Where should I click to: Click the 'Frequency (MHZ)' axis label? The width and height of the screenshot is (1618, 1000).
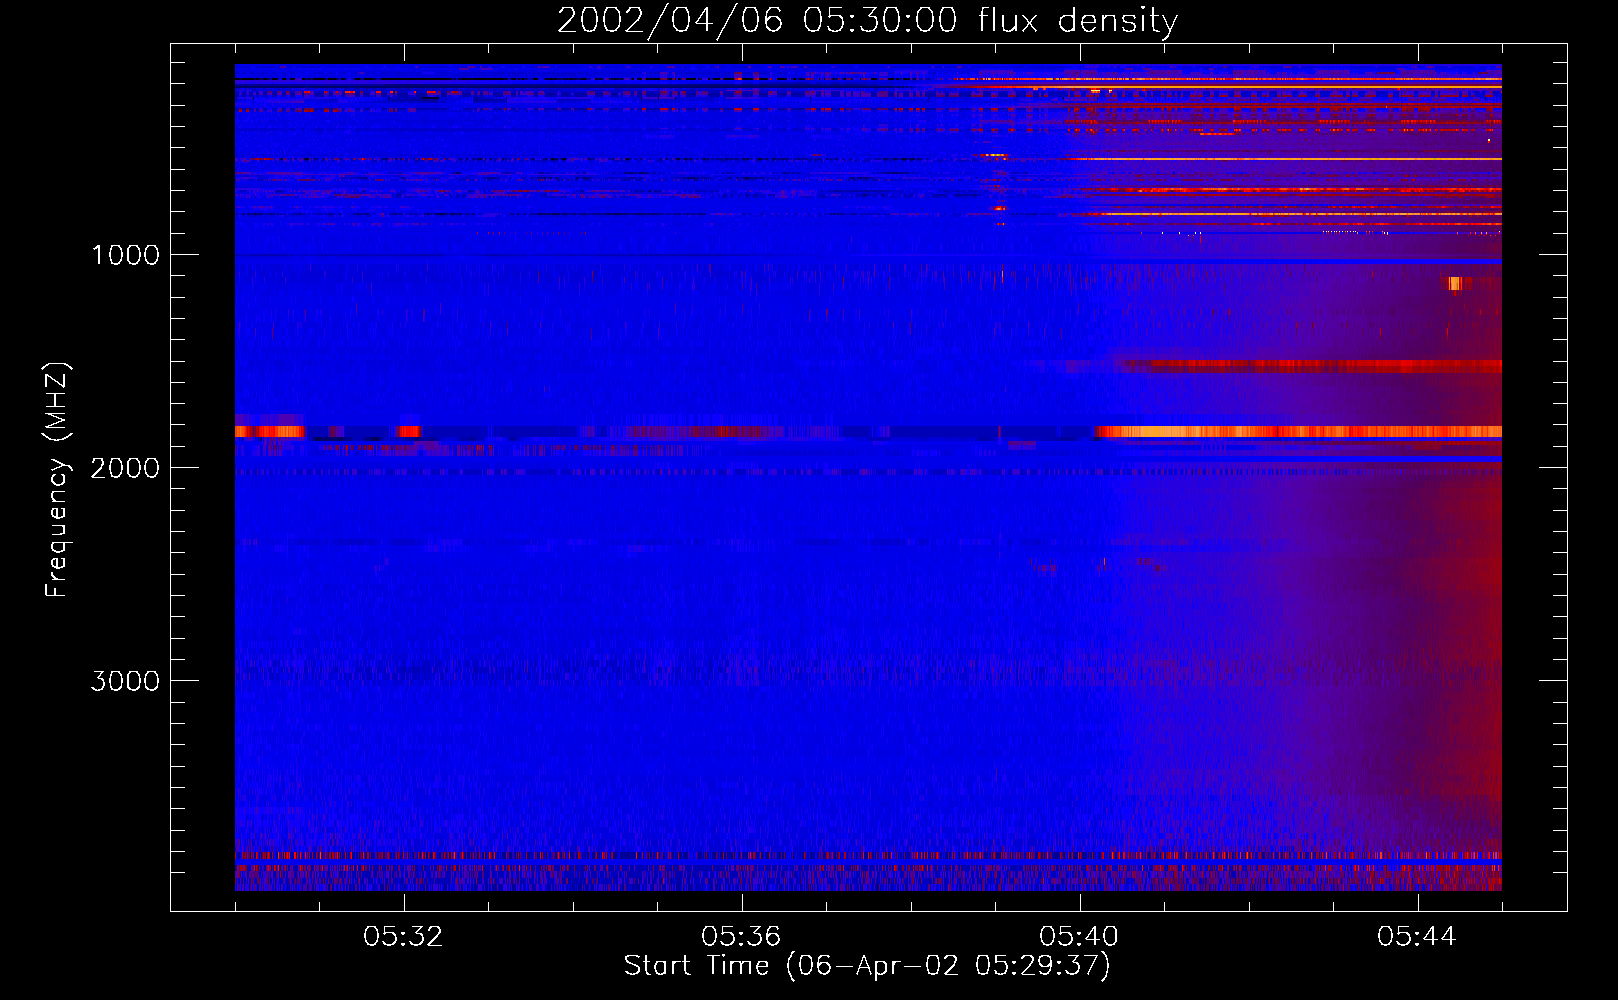tap(57, 480)
